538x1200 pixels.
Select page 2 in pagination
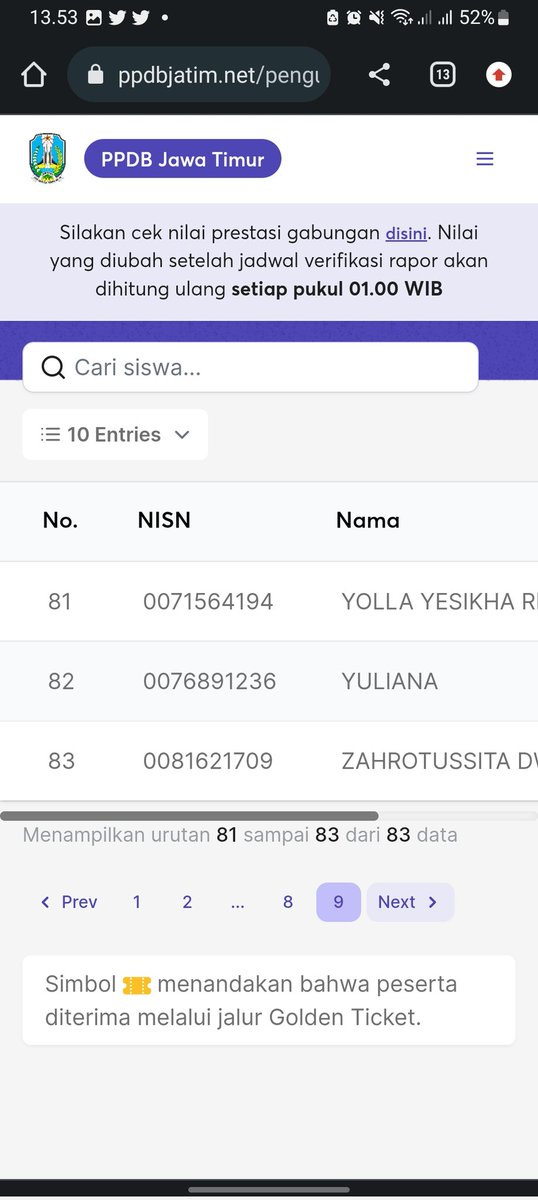[187, 902]
